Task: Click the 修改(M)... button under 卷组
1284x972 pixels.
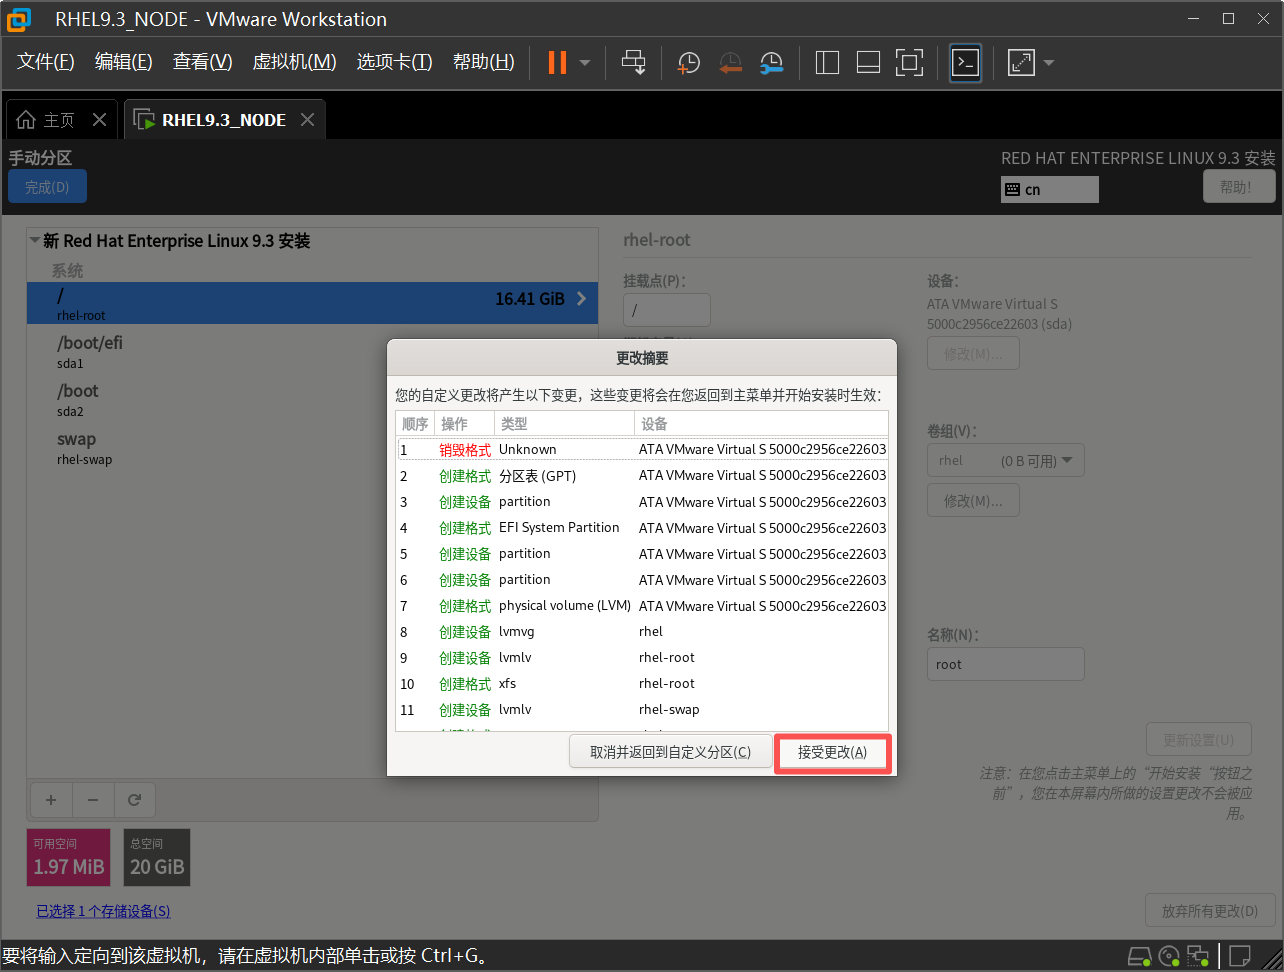Action: 973,500
